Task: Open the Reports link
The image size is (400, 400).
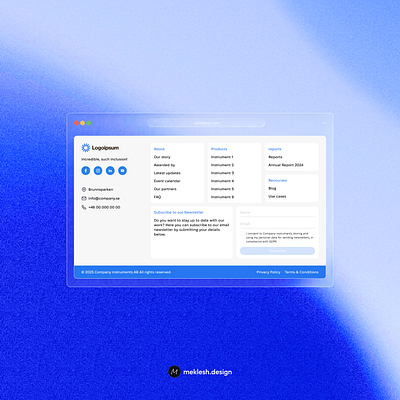Action: tap(275, 157)
